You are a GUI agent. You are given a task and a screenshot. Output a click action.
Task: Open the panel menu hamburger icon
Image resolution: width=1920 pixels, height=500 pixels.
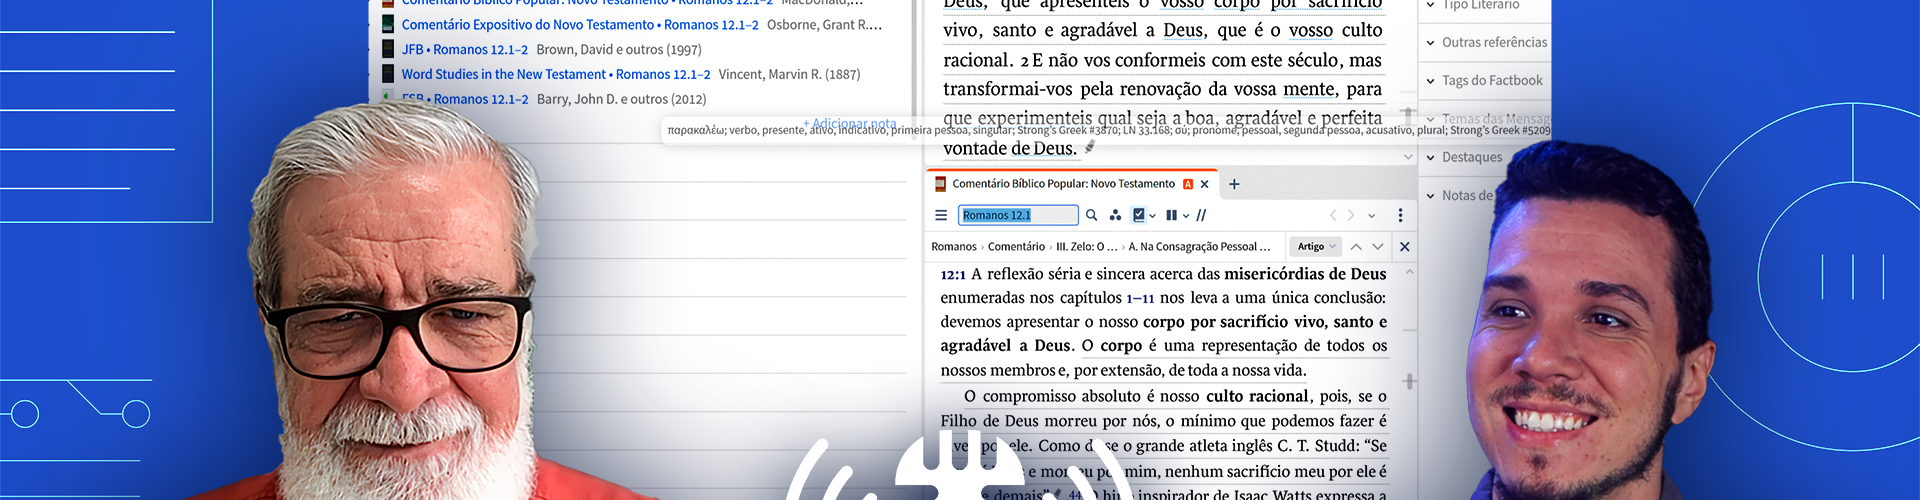pos(940,215)
